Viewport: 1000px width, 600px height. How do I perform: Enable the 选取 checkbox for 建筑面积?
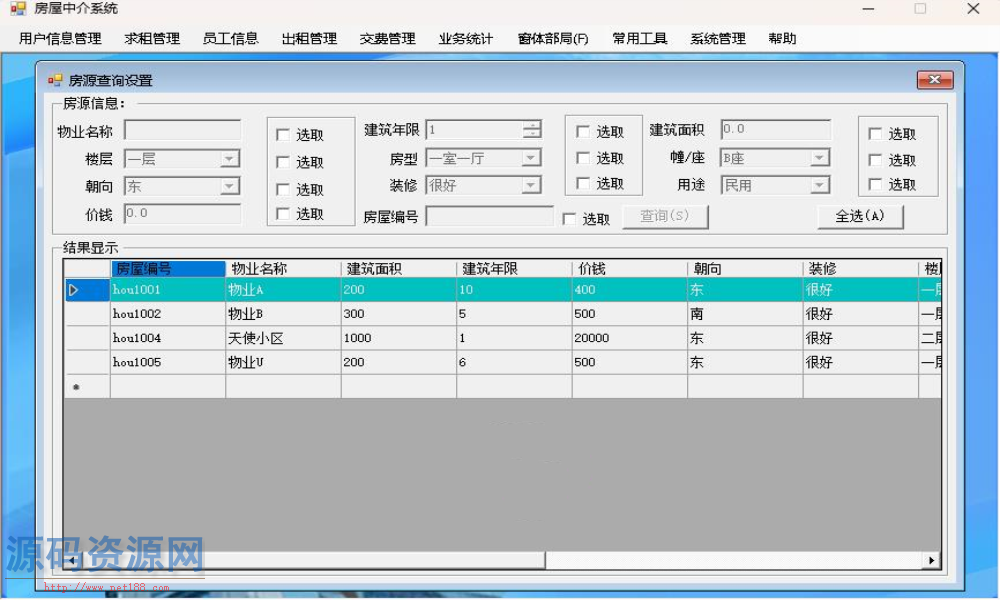point(875,134)
